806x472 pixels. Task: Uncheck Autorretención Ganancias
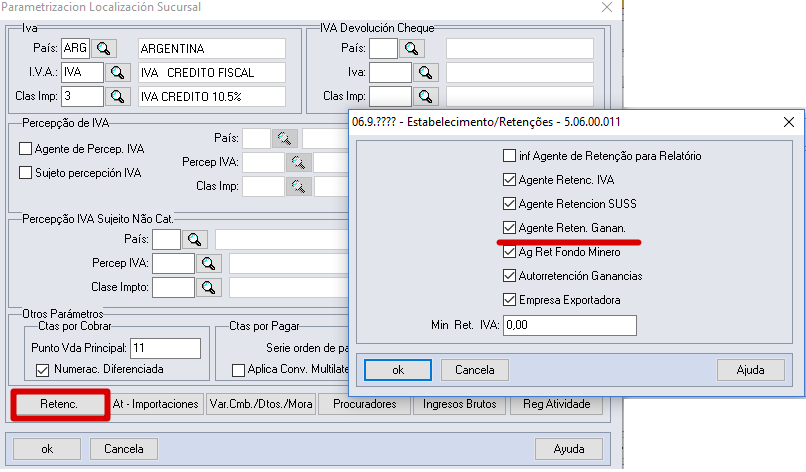click(509, 276)
